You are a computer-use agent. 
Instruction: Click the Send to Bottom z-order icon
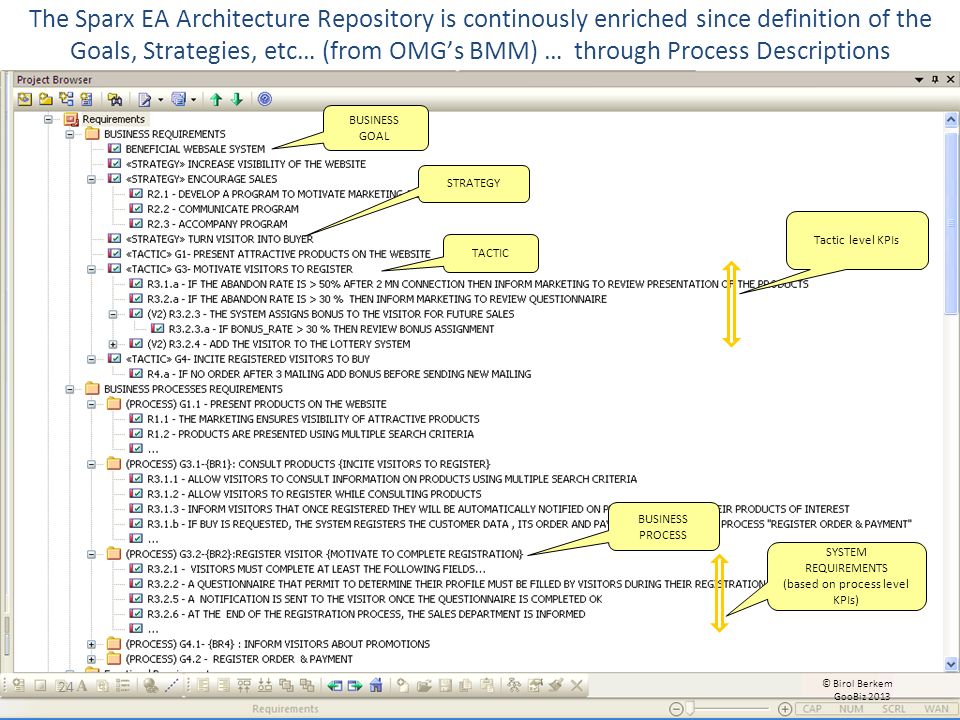[307, 686]
